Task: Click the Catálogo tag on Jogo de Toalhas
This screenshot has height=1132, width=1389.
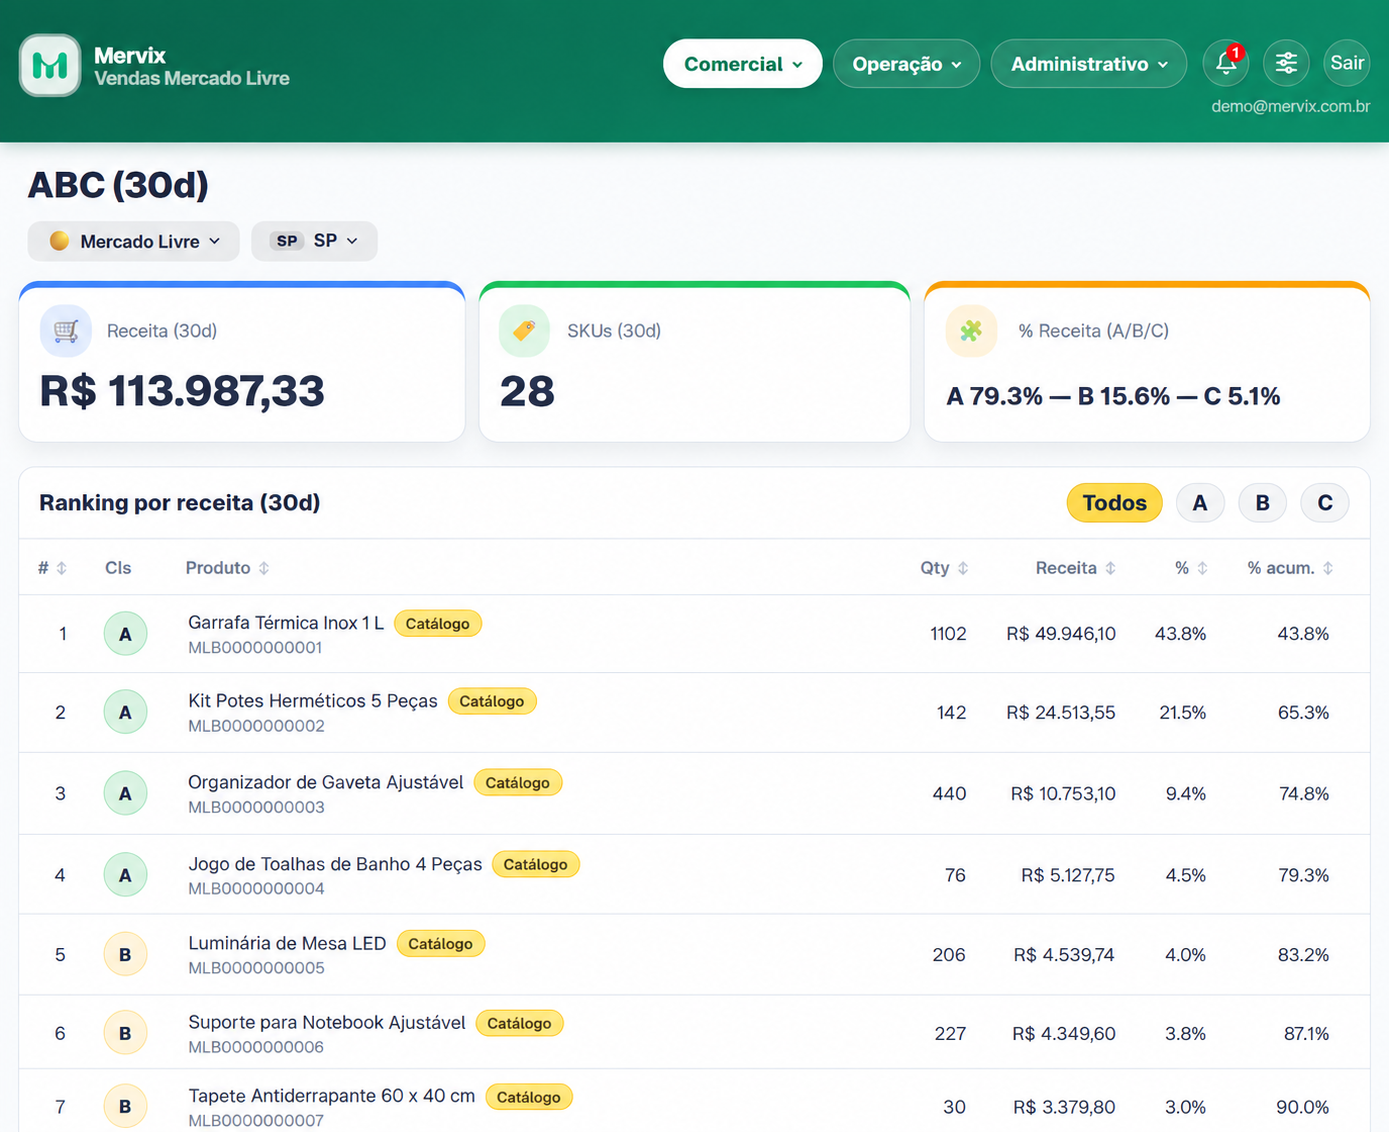Action: pyautogui.click(x=535, y=865)
